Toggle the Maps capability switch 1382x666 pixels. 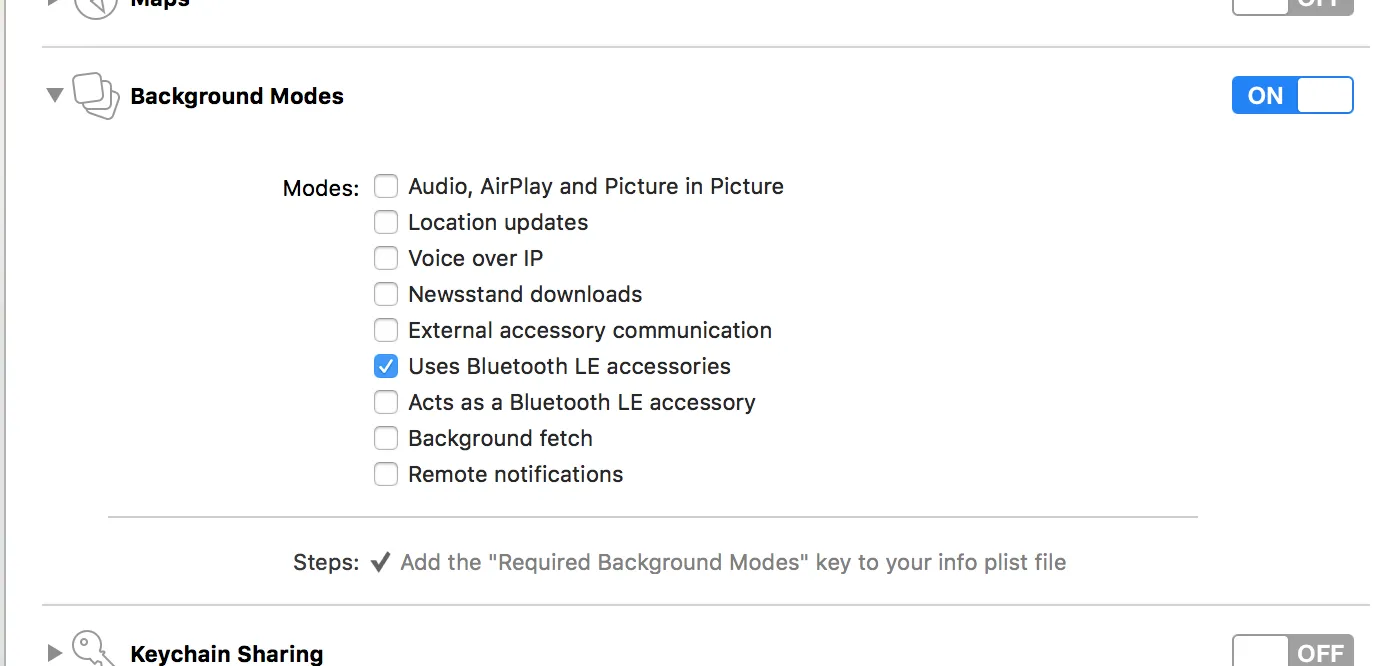(1292, 5)
